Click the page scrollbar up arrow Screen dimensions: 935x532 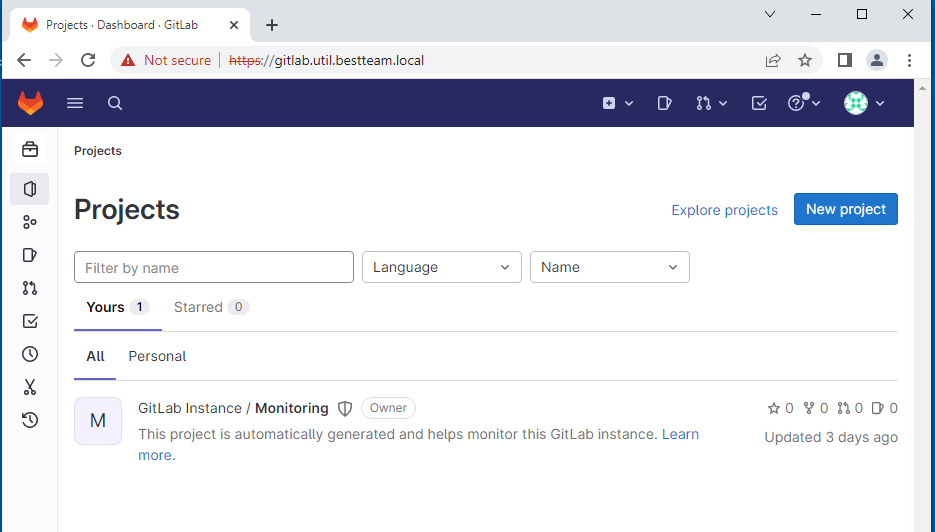pos(924,88)
